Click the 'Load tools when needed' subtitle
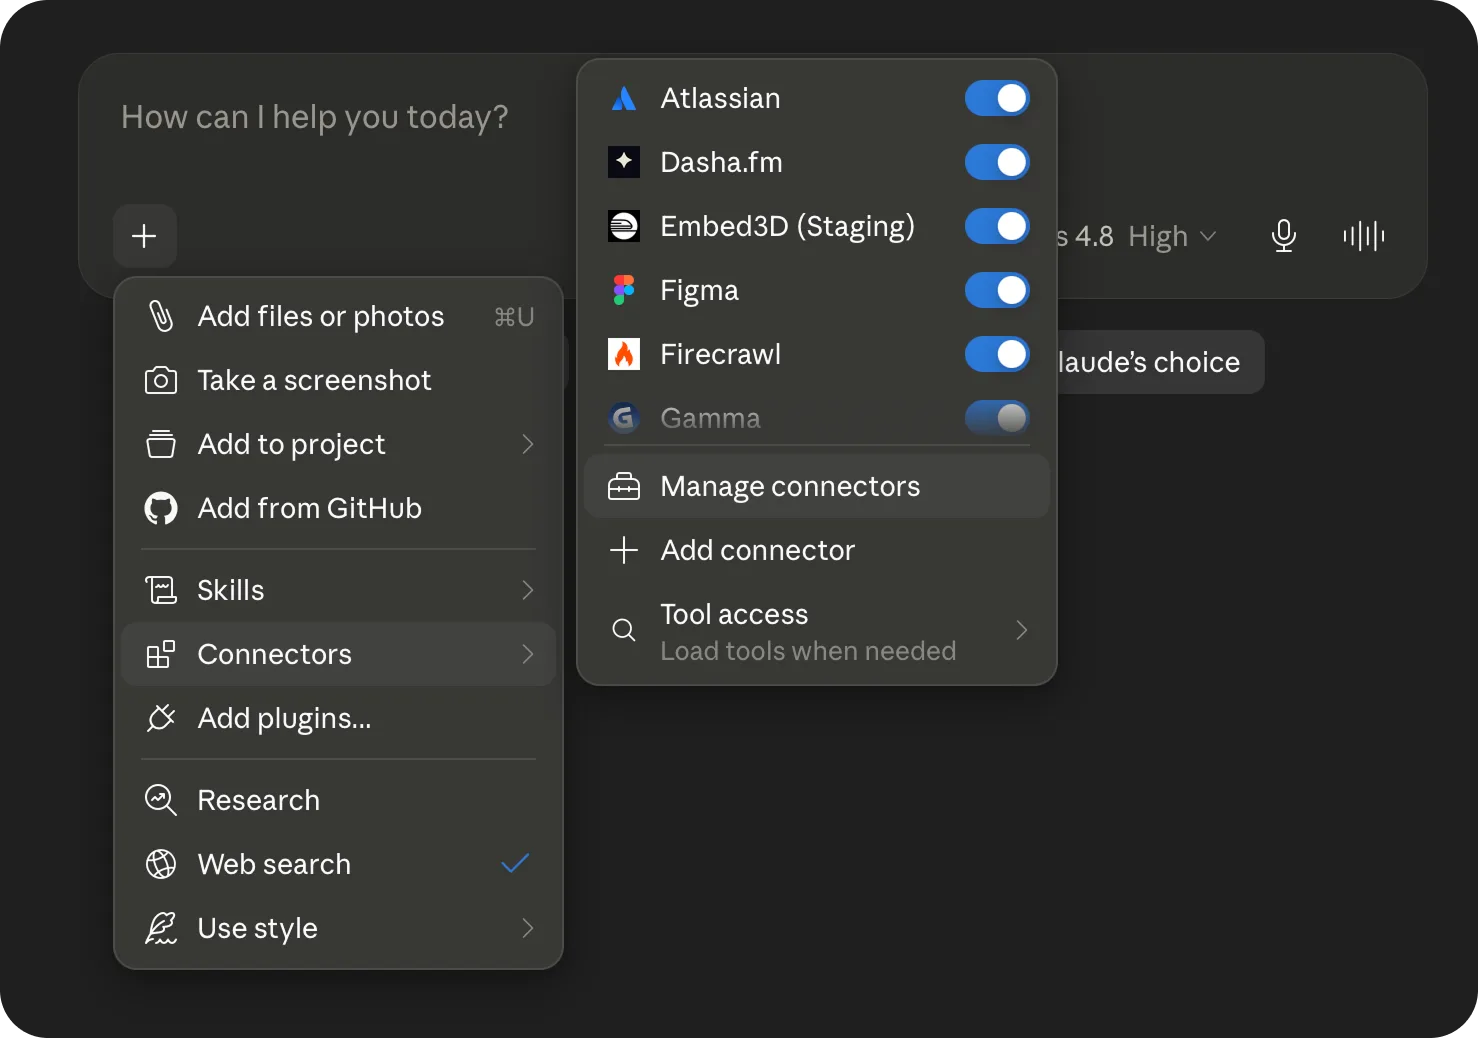1478x1038 pixels. pos(808,651)
